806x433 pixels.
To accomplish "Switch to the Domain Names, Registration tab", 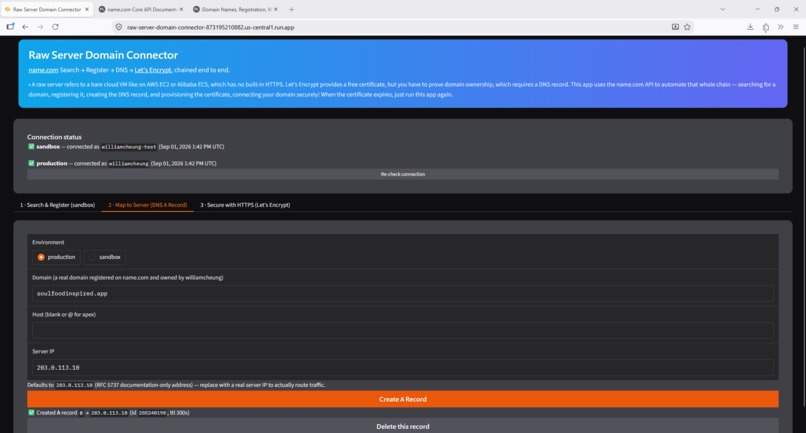I will [235, 9].
